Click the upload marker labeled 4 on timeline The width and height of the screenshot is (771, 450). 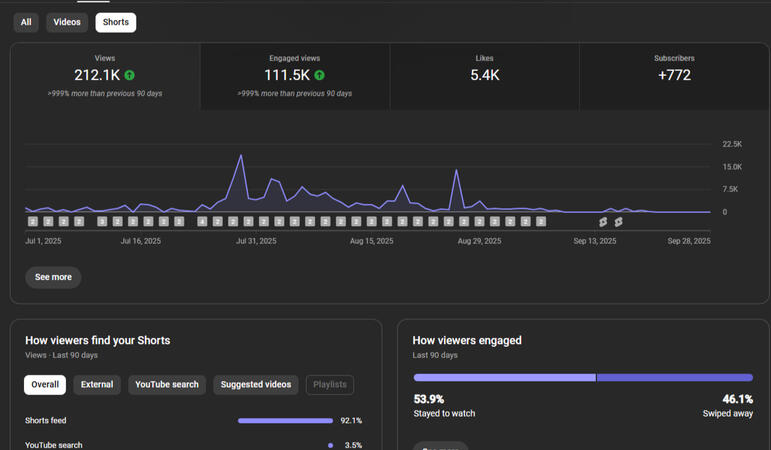coord(202,222)
